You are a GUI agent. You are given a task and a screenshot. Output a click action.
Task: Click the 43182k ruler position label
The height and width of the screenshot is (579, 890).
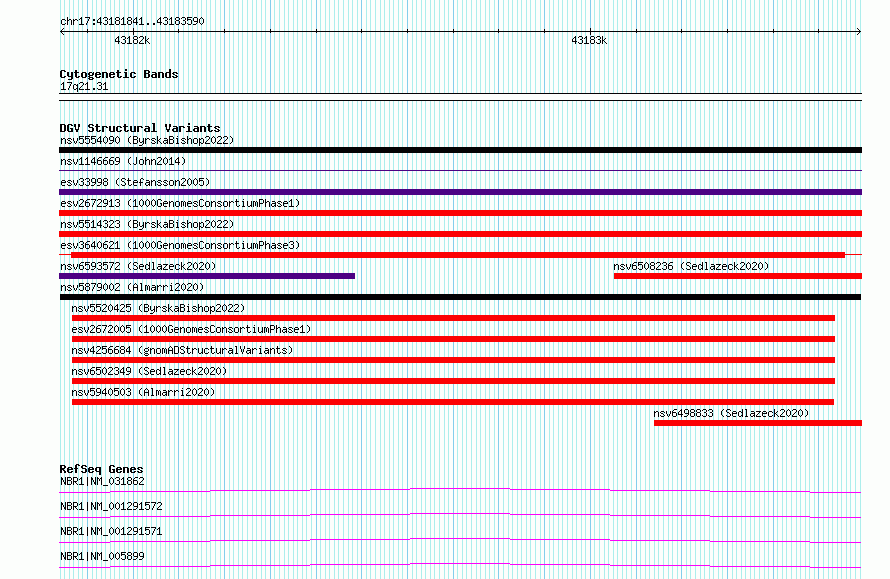coord(132,41)
